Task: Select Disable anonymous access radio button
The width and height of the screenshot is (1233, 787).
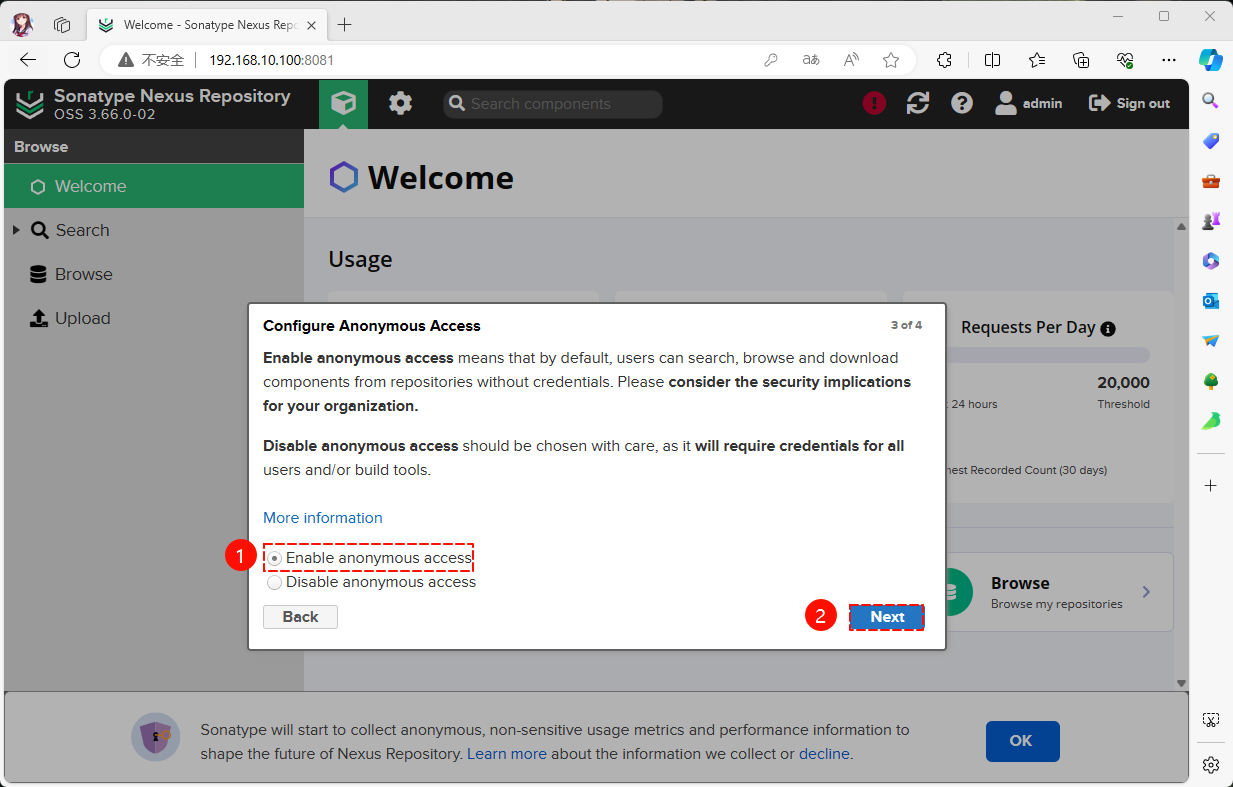Action: pos(274,582)
